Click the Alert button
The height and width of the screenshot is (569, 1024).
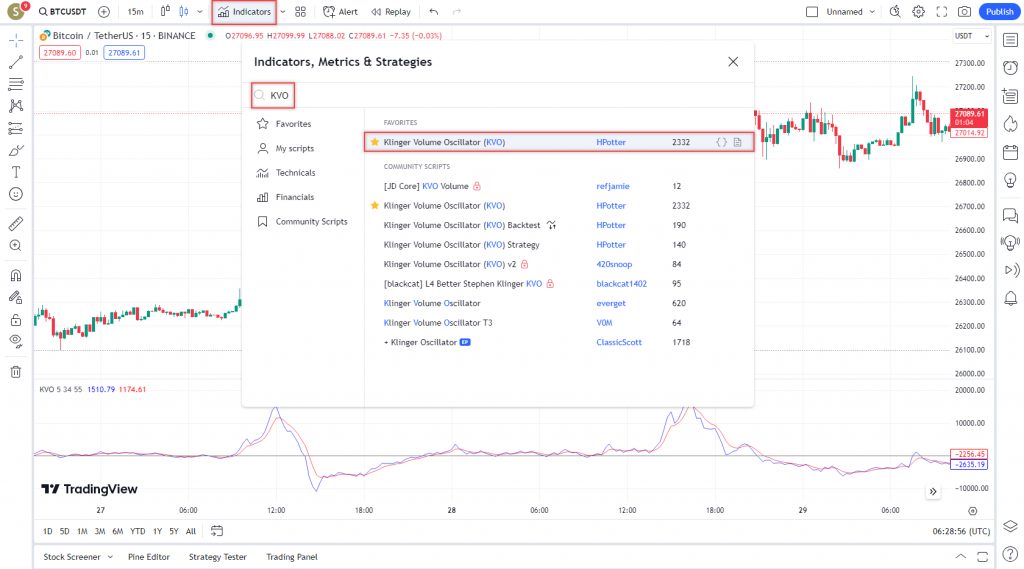click(x=340, y=12)
